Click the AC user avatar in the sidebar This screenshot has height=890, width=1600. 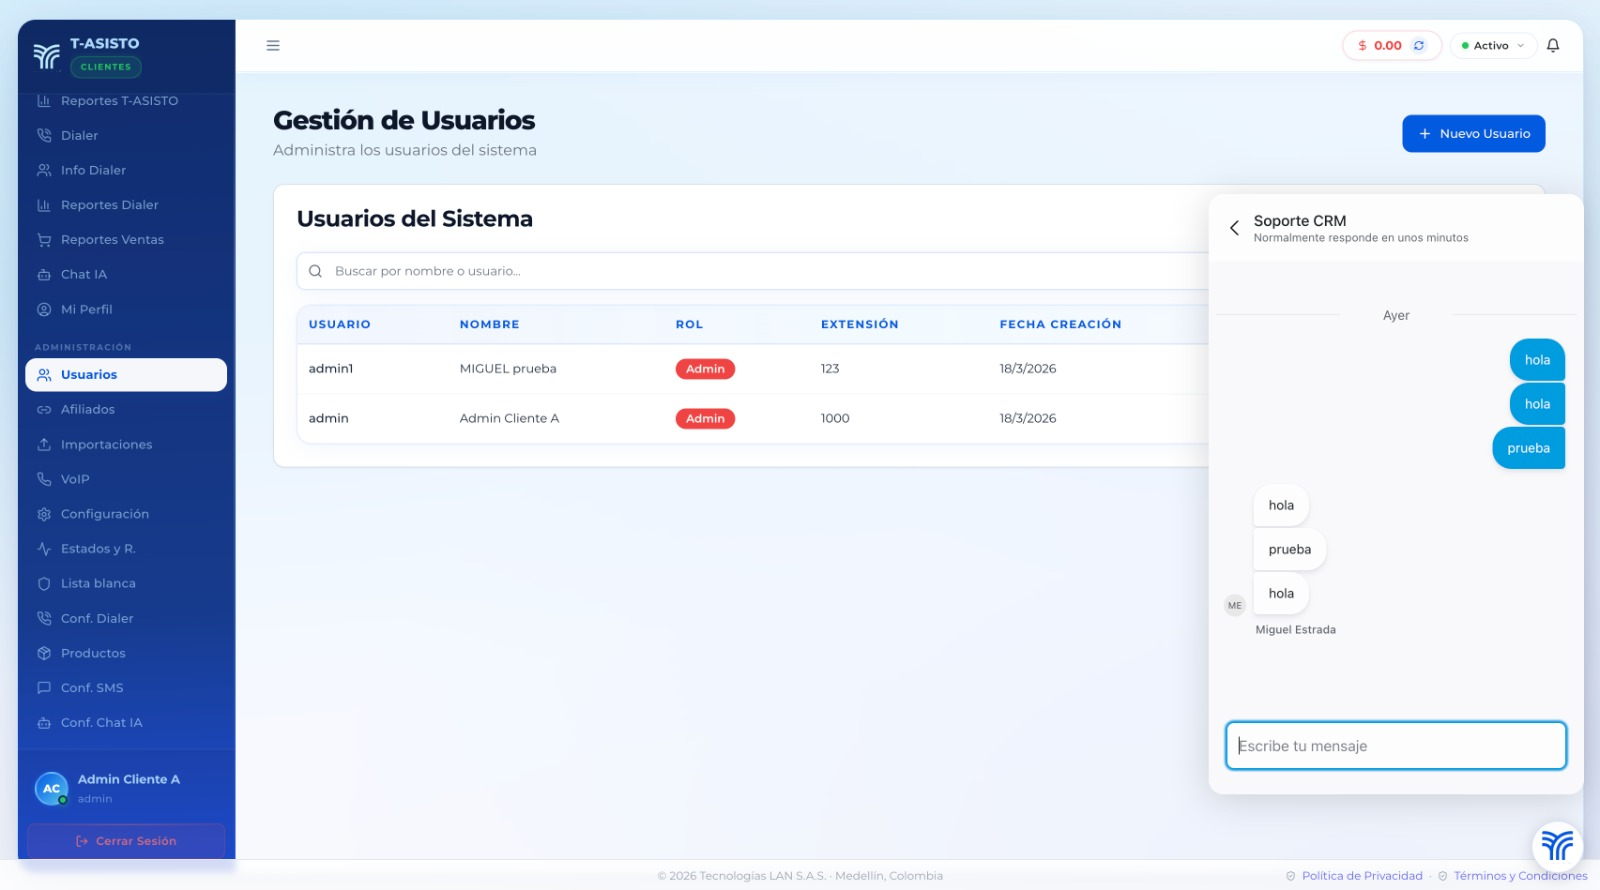coord(51,788)
